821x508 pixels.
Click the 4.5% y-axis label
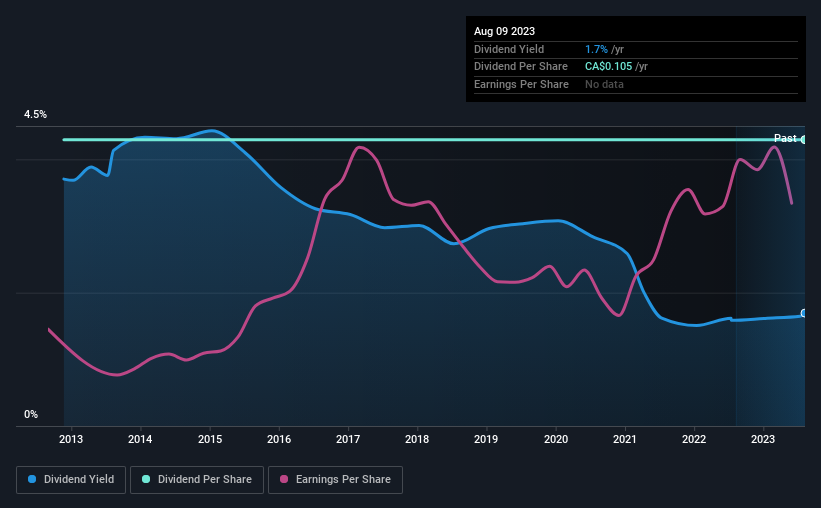tap(35, 114)
